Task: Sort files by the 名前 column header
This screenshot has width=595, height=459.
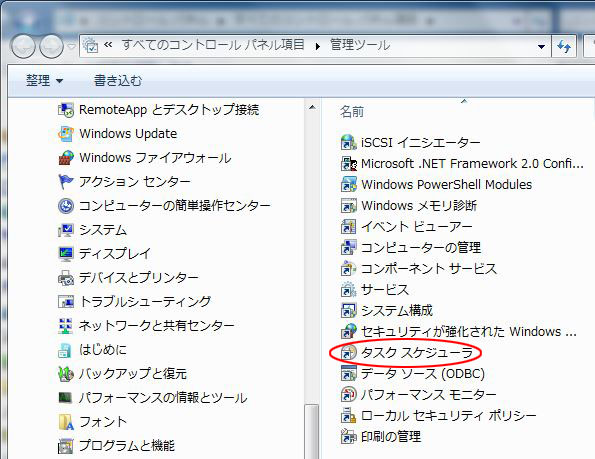Action: pos(352,112)
